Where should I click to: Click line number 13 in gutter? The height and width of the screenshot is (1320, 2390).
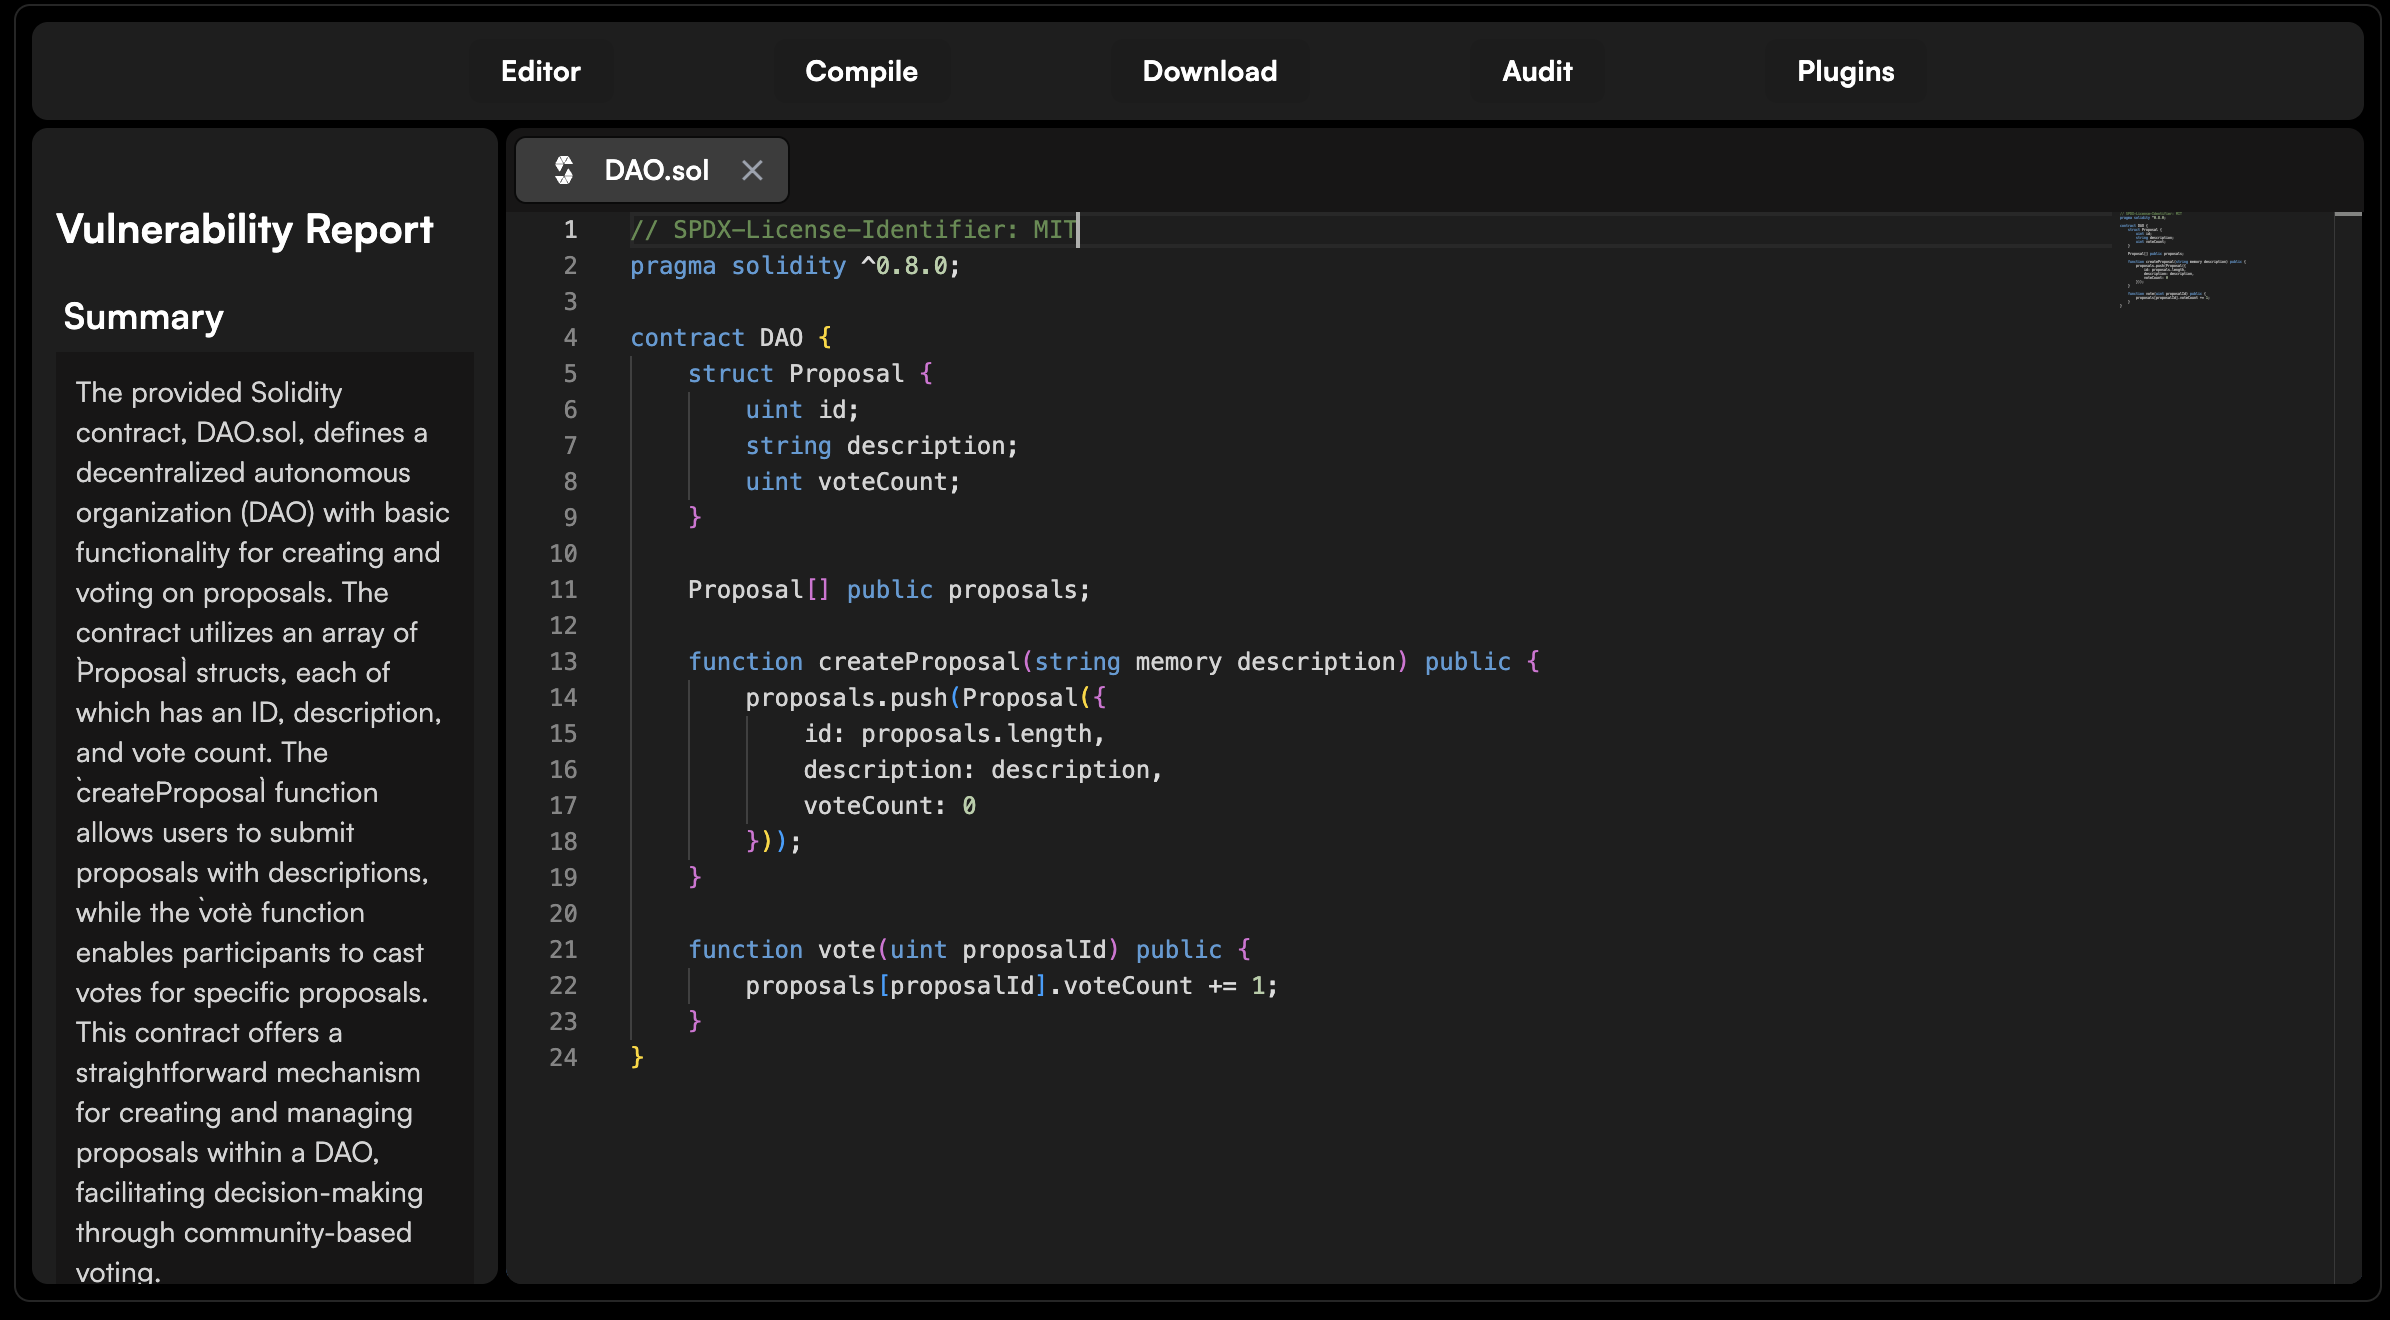coord(563,661)
